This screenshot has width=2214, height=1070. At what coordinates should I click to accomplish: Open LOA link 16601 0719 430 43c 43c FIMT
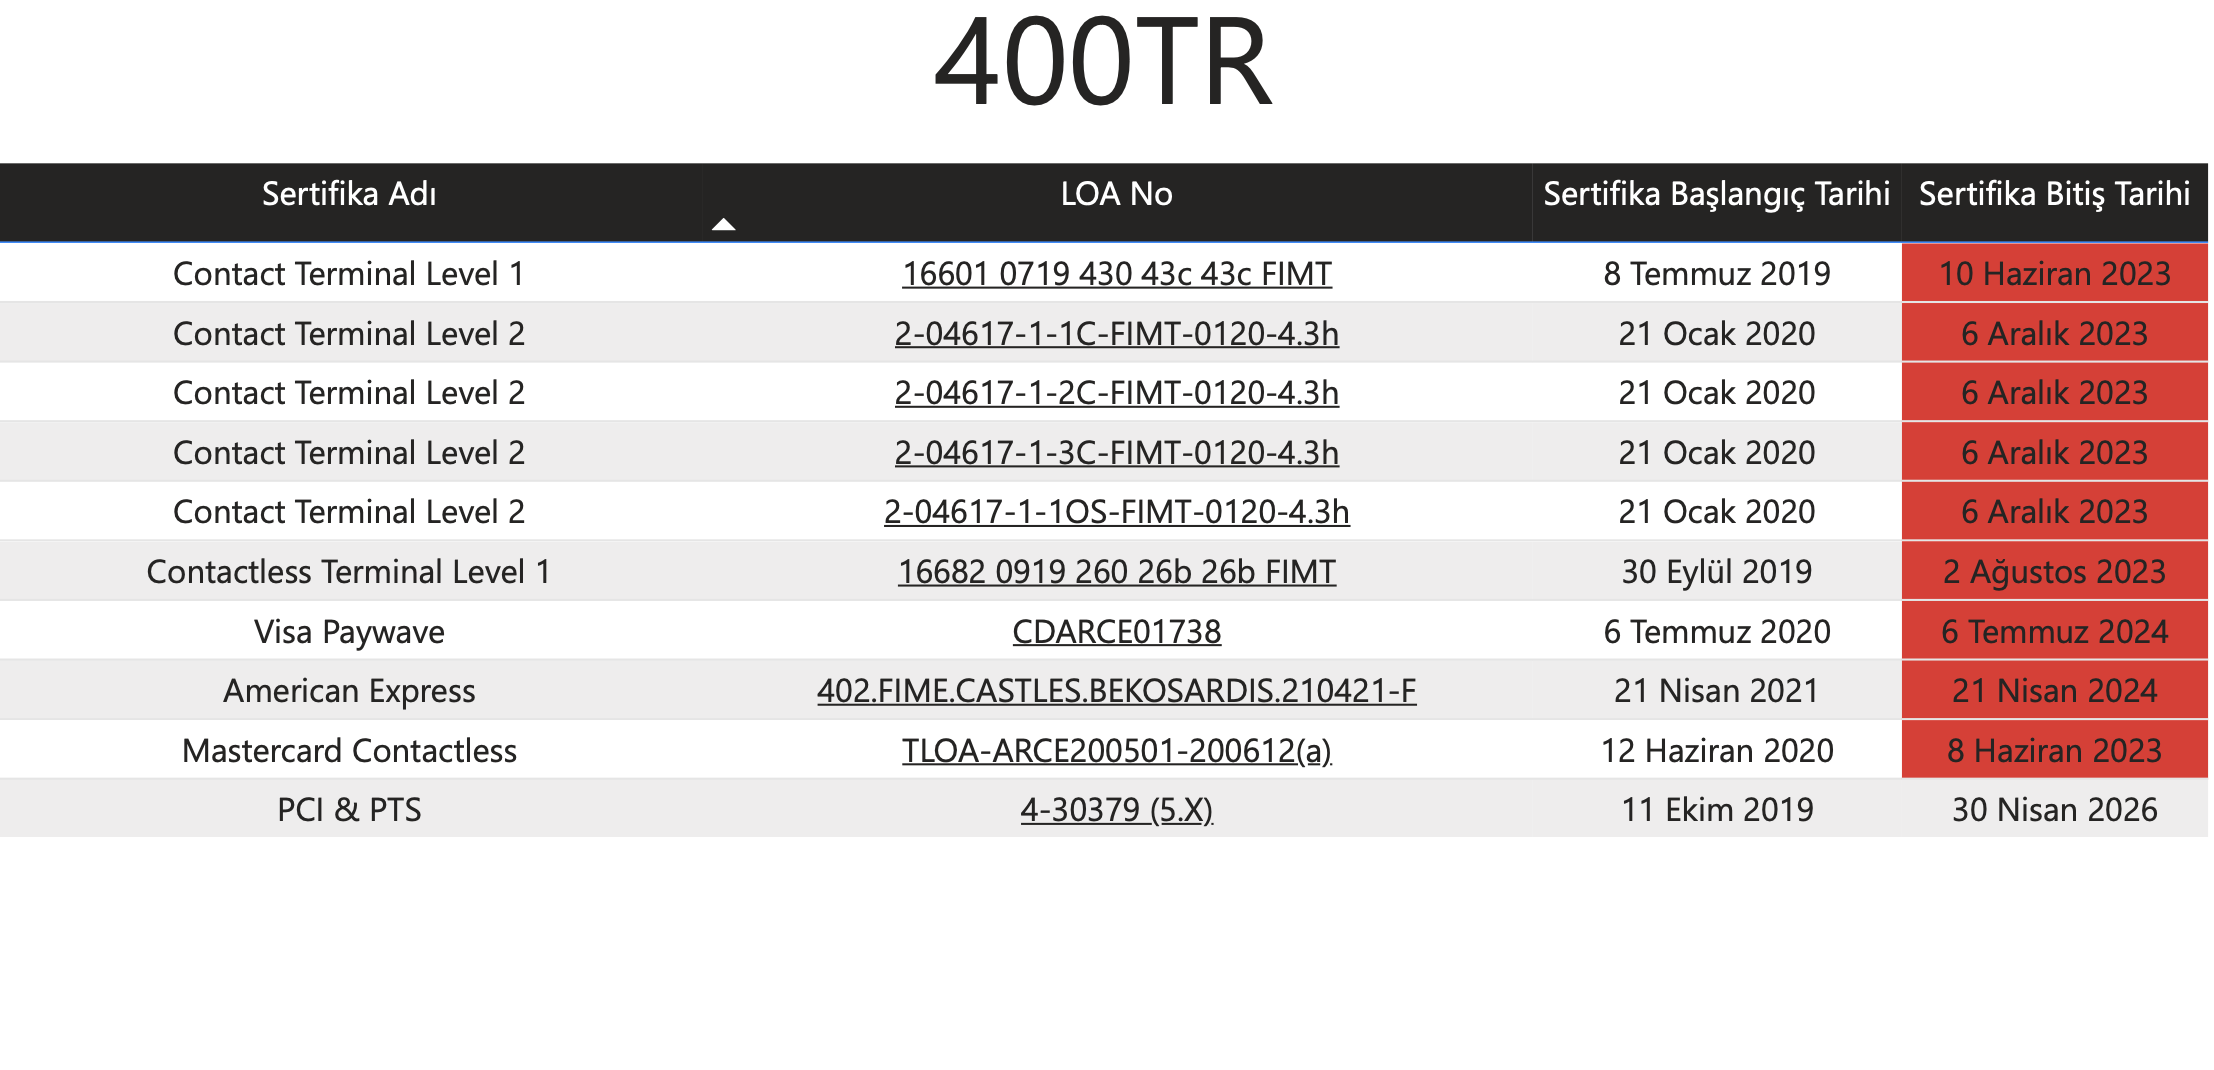point(1116,274)
